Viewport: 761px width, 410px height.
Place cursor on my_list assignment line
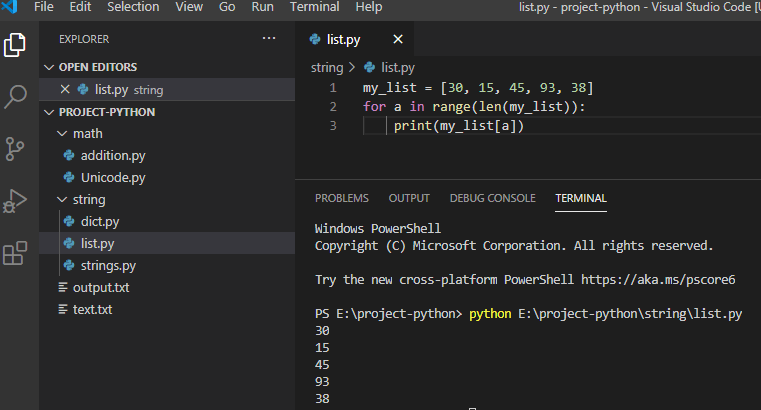coord(478,88)
